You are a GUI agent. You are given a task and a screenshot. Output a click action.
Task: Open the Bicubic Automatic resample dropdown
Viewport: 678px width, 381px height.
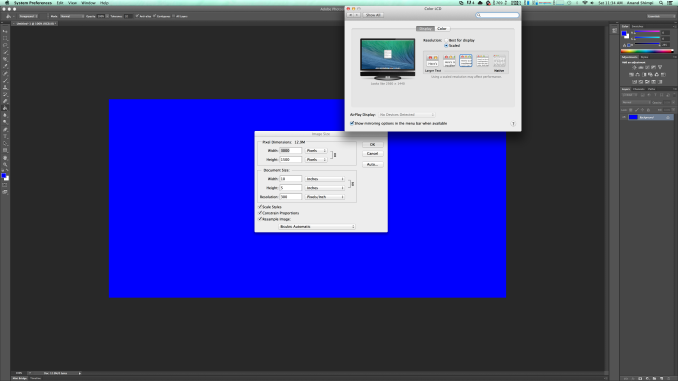(x=317, y=227)
